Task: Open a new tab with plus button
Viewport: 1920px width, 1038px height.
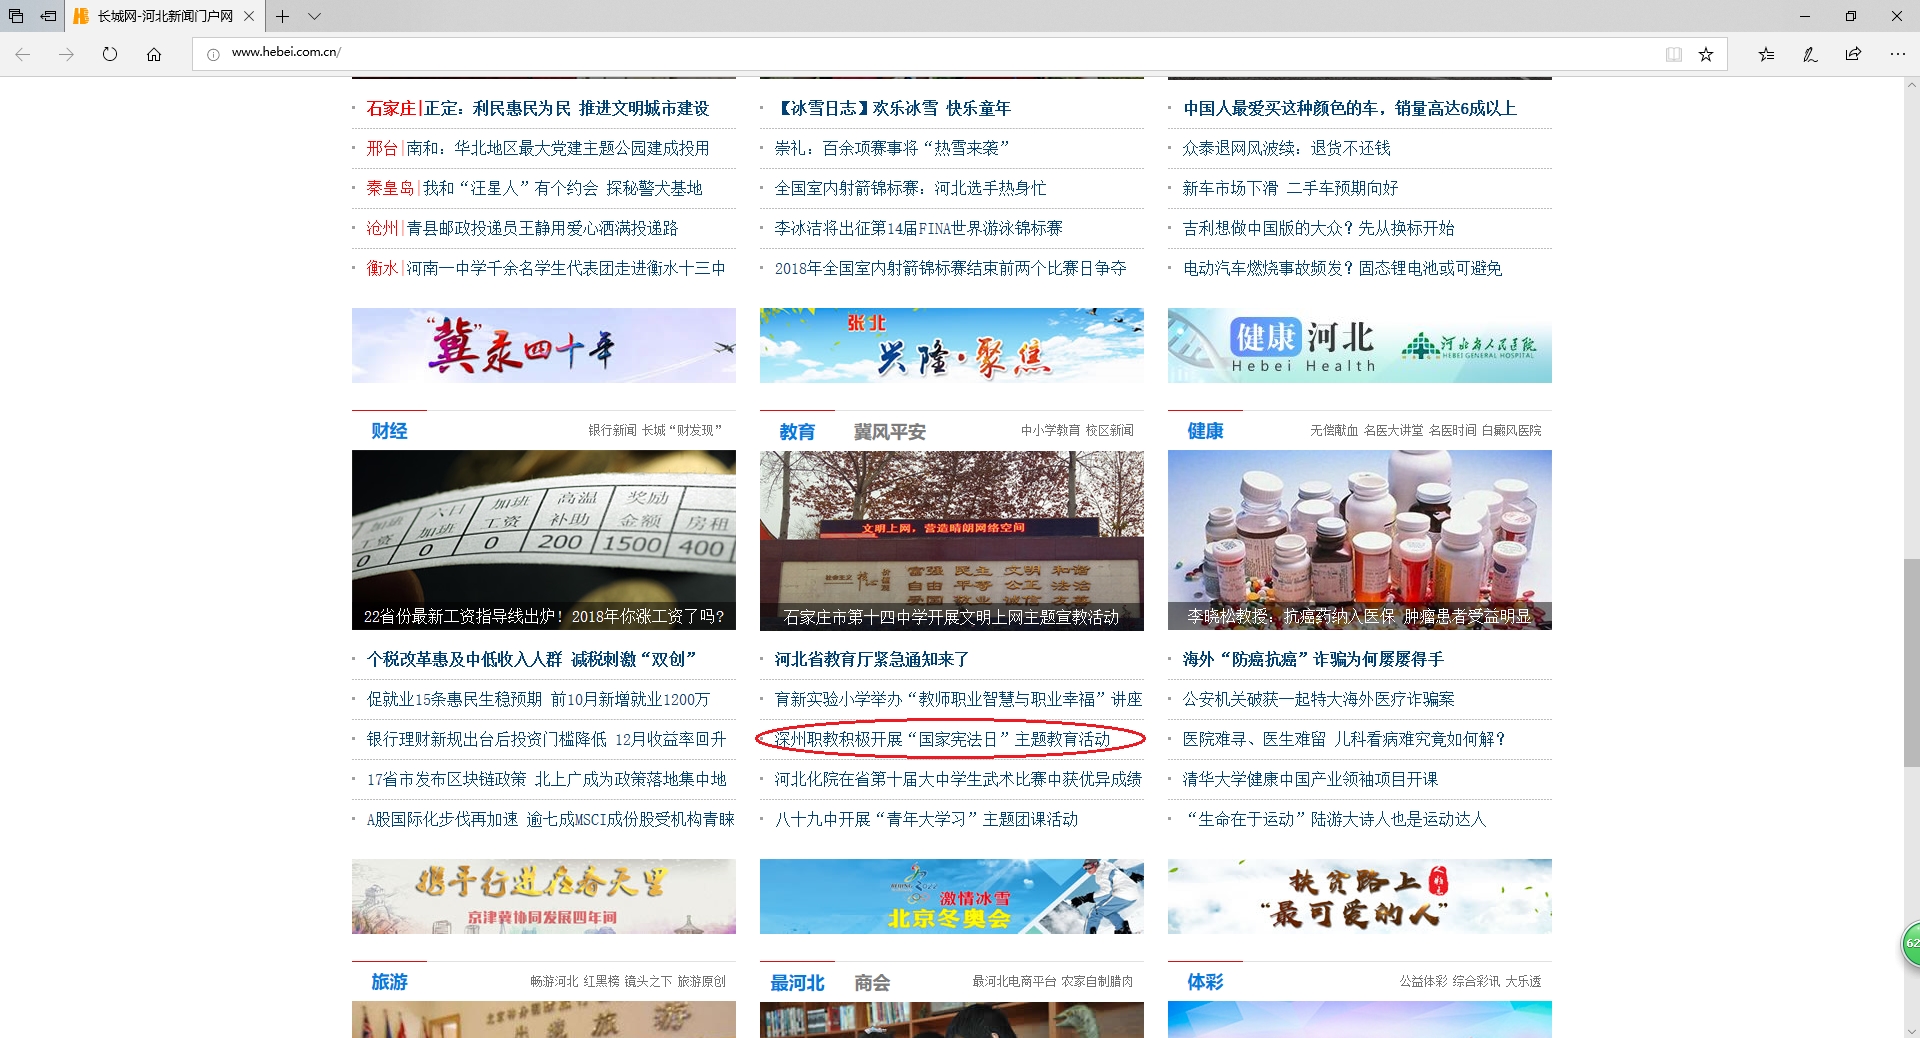Action: point(283,16)
